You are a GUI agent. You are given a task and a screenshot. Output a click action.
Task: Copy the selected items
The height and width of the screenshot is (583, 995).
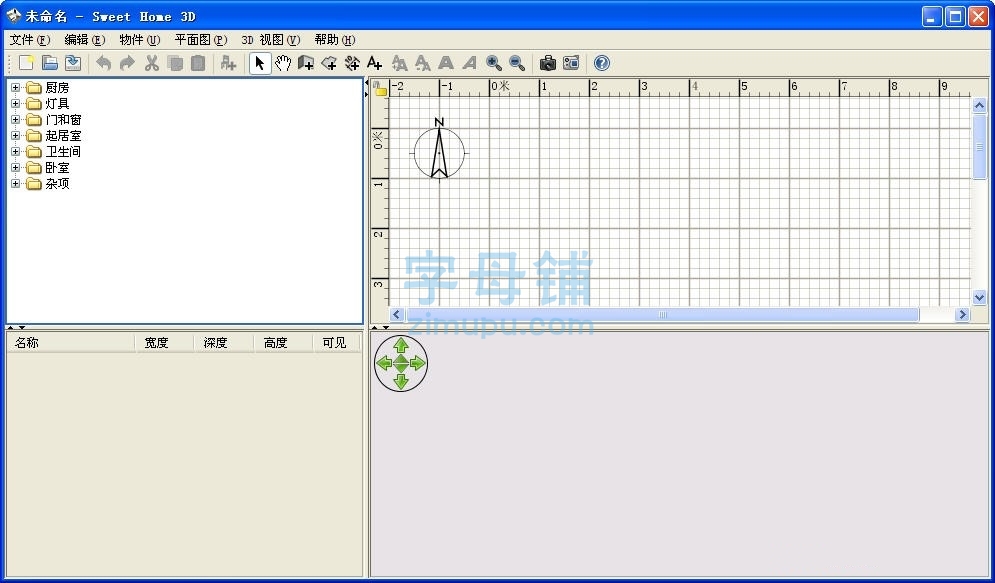coord(175,63)
